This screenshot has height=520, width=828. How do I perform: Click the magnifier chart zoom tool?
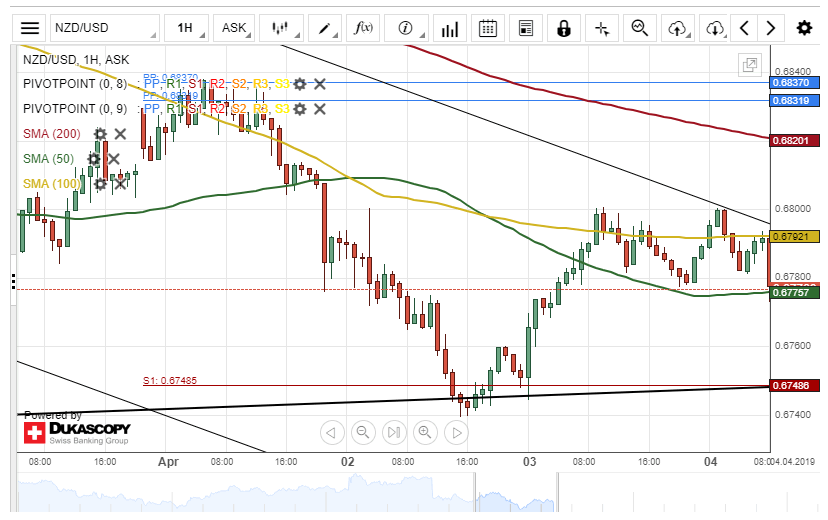click(x=639, y=28)
